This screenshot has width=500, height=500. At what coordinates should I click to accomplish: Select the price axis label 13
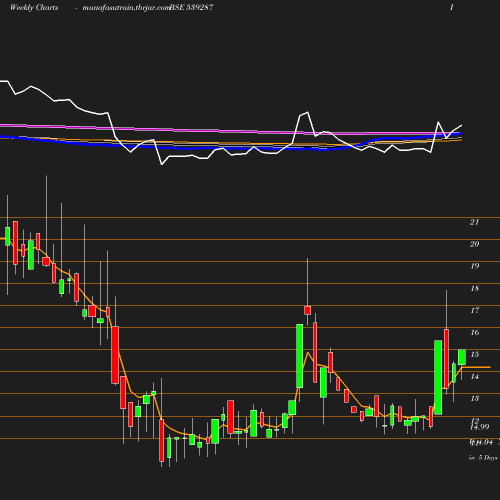(x=474, y=398)
